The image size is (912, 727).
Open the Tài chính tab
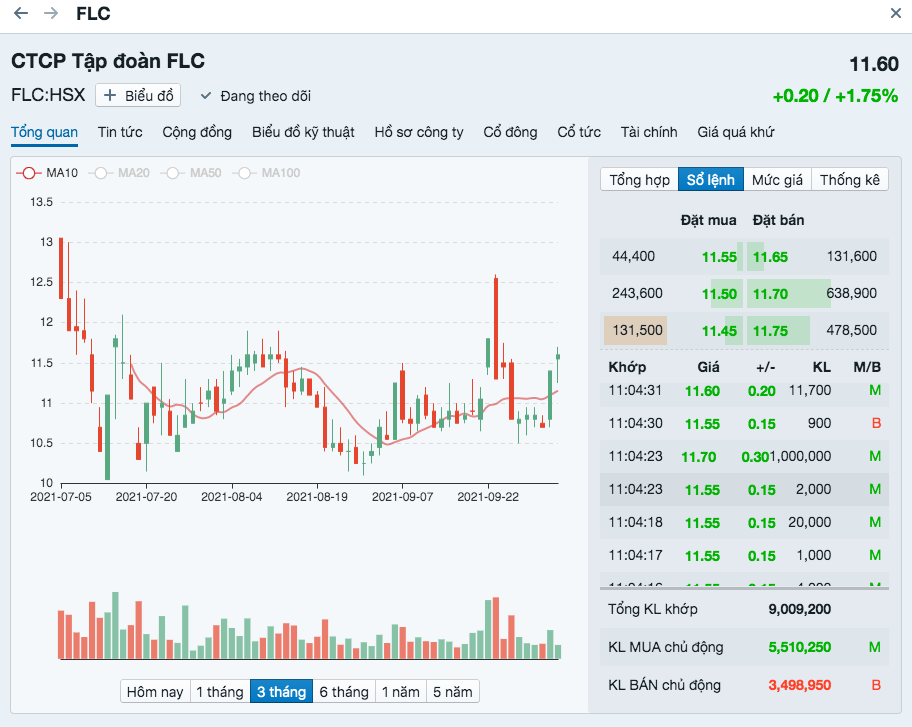pos(649,132)
